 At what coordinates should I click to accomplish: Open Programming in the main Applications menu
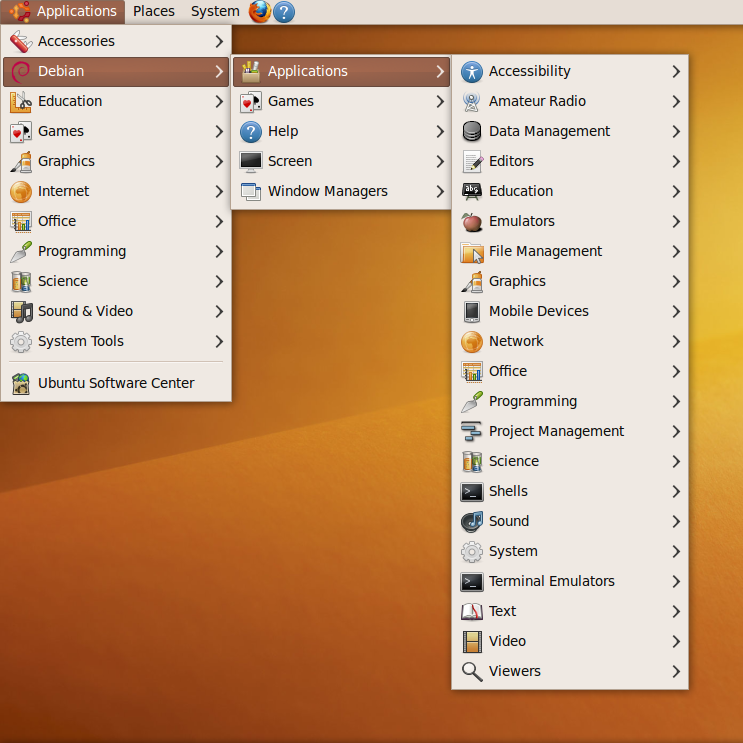coord(116,252)
